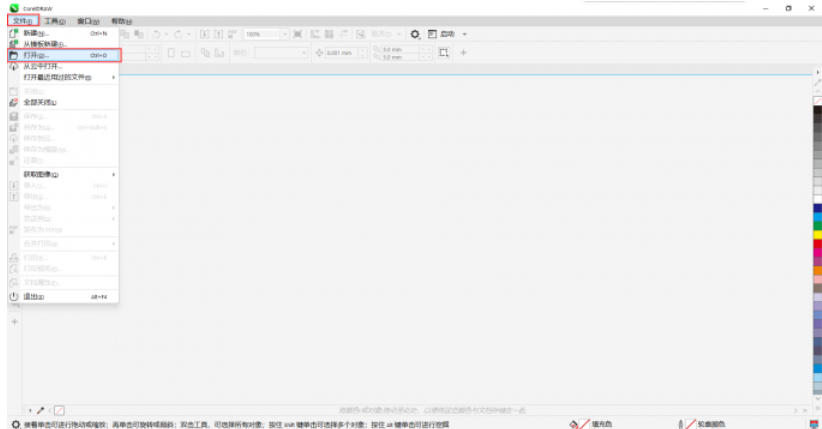Open the 文件 (File) menu

(23, 21)
